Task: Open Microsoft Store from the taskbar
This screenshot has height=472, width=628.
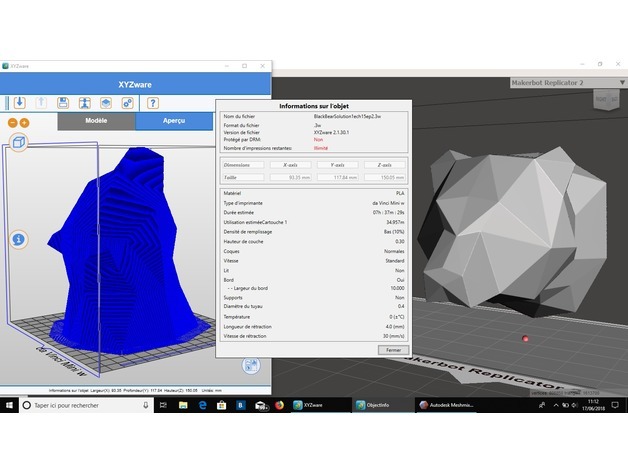Action: (221, 405)
